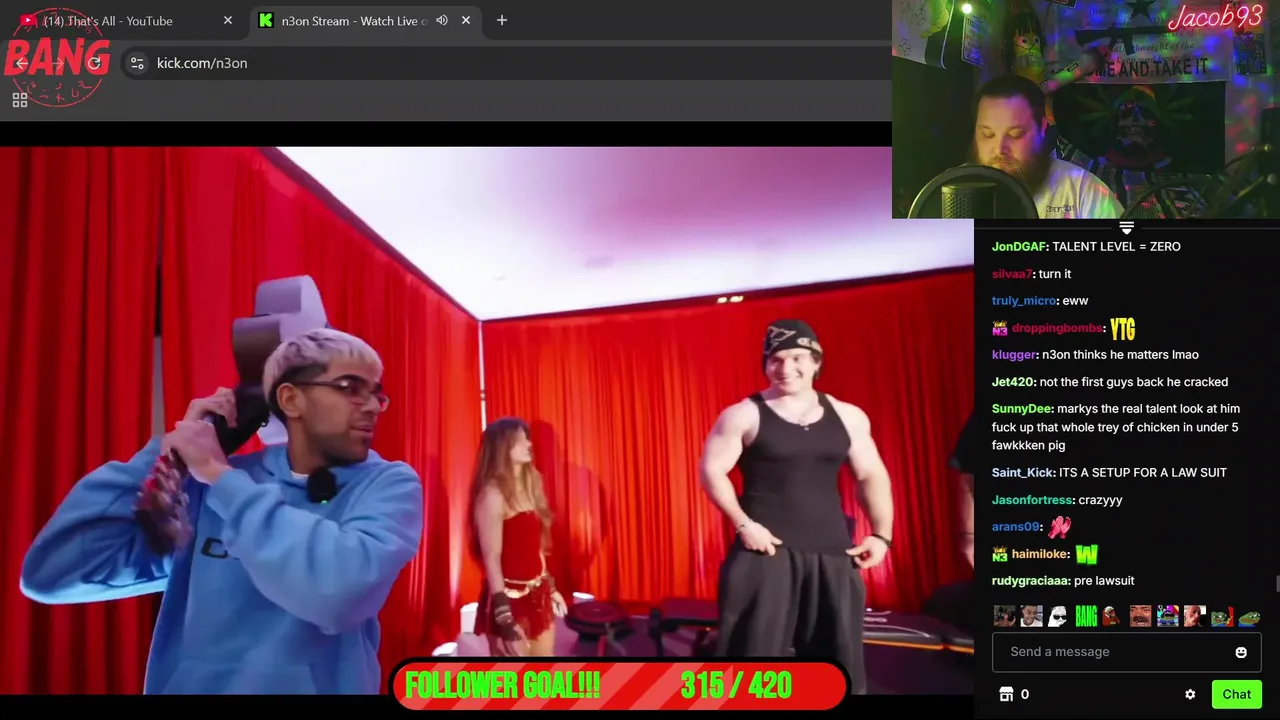Click the ITS A SETUP FOR A LAW SUIT message

[1143, 472]
